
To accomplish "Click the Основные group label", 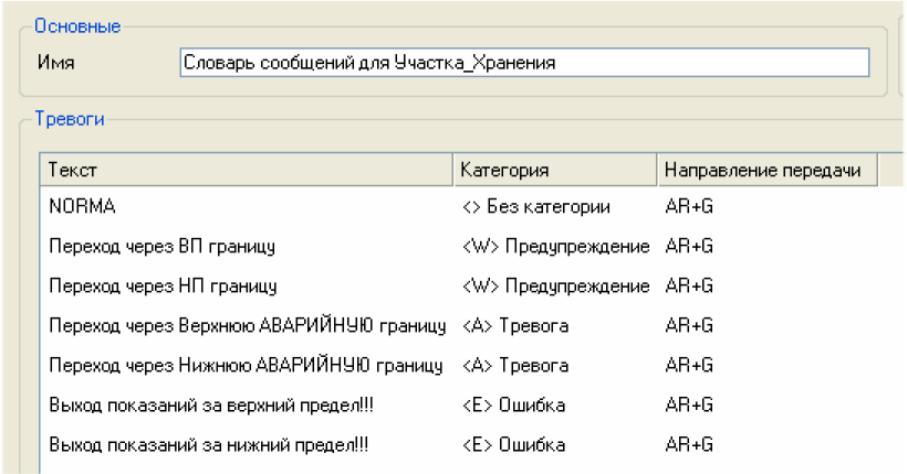I will [78, 26].
